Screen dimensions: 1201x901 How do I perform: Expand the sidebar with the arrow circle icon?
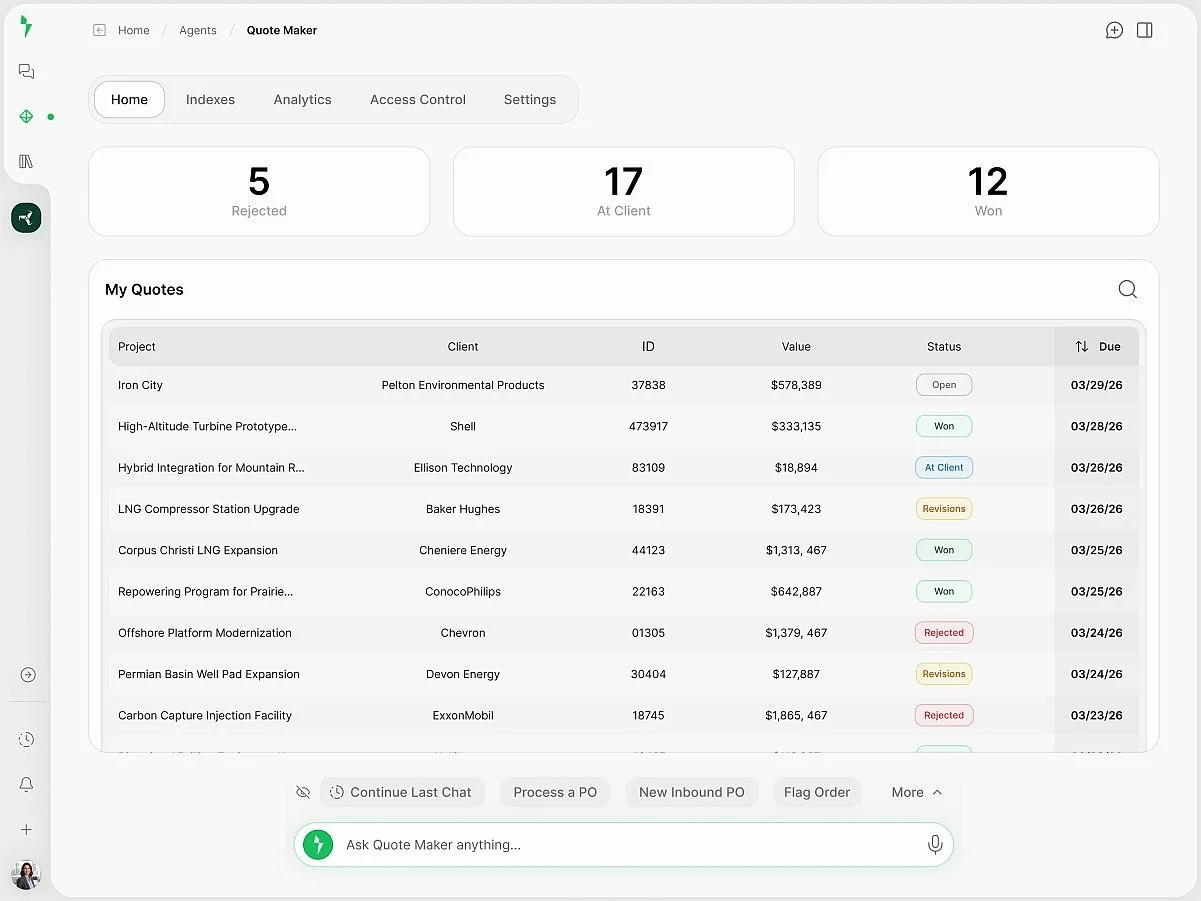(x=28, y=675)
